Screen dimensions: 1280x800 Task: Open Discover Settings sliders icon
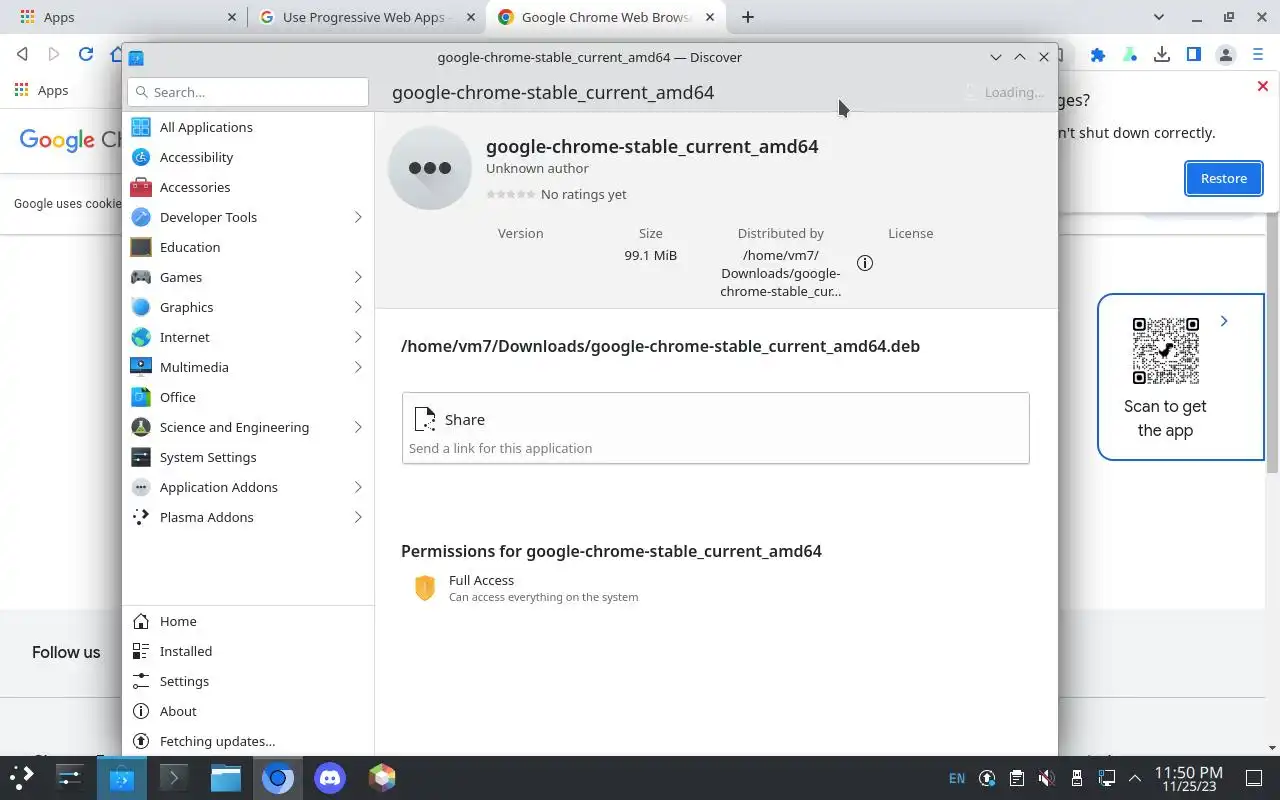[x=141, y=681]
